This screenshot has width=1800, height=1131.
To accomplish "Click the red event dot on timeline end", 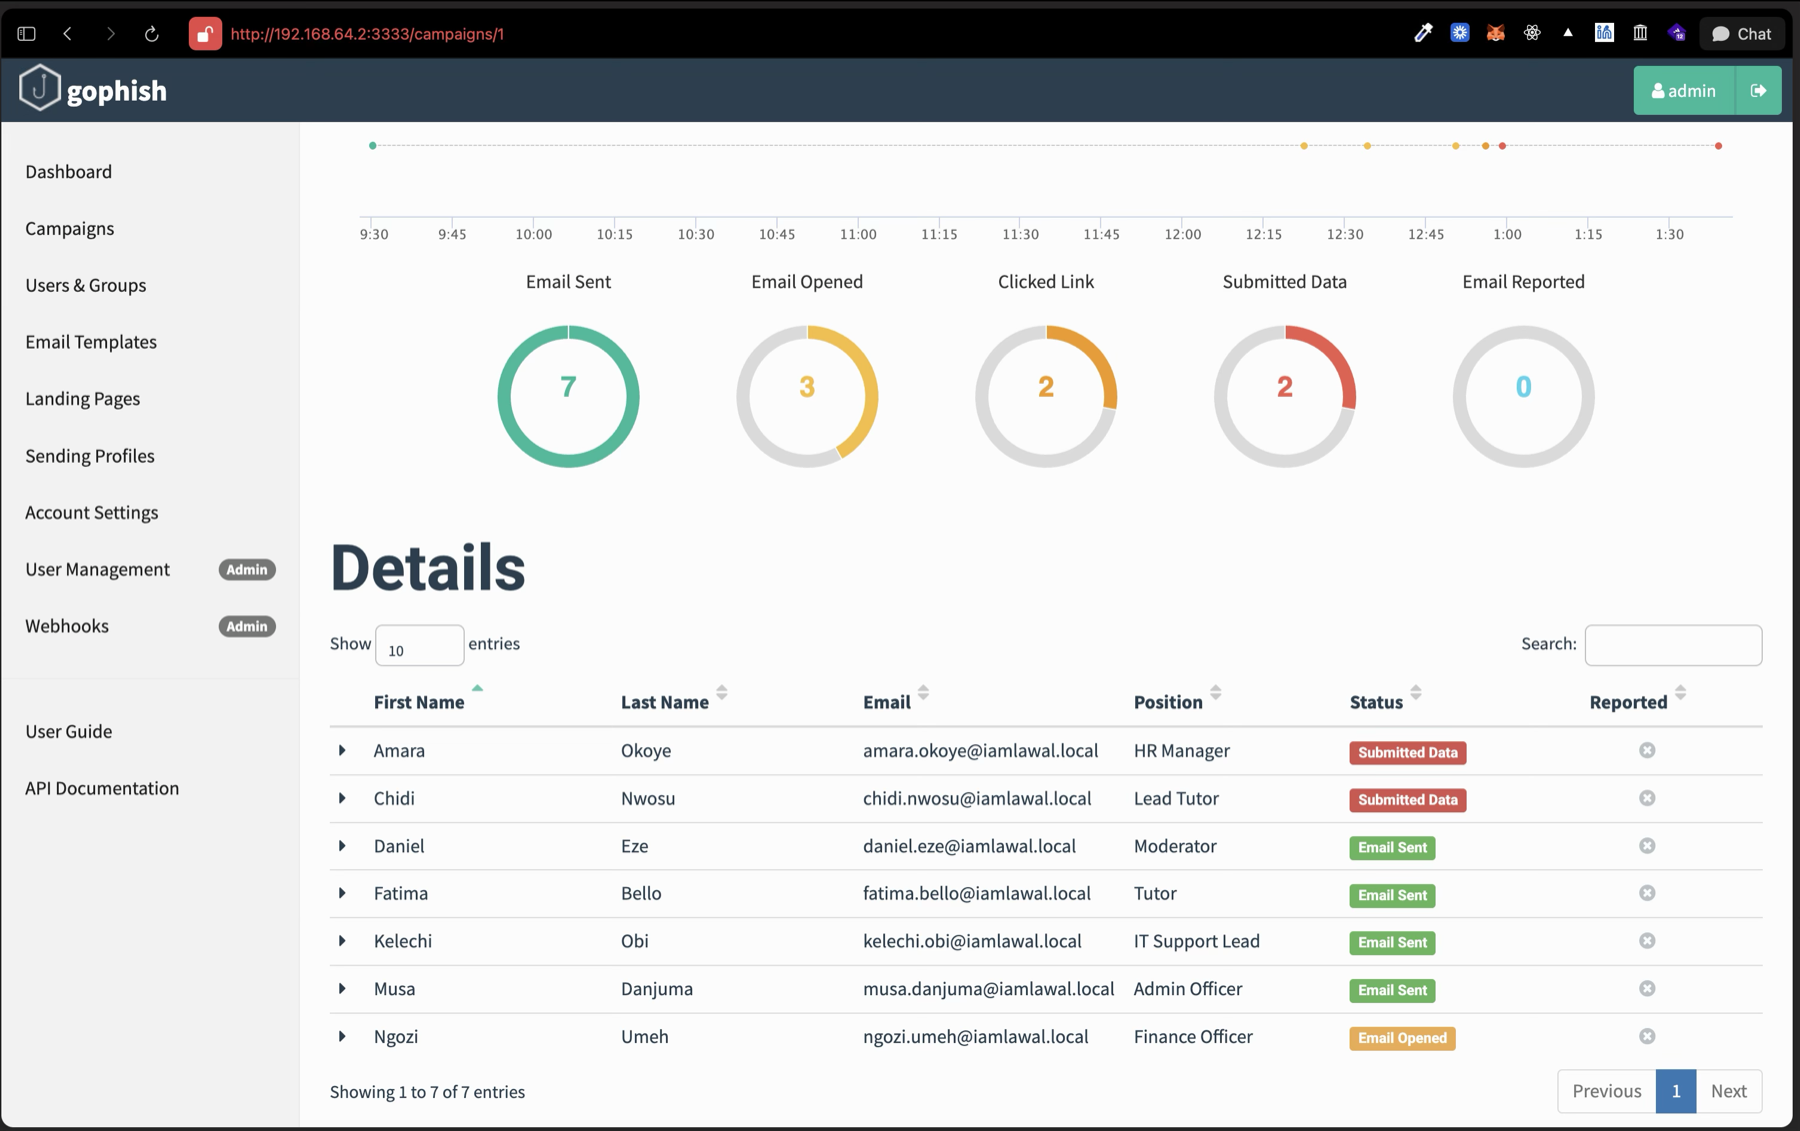I will point(1718,146).
